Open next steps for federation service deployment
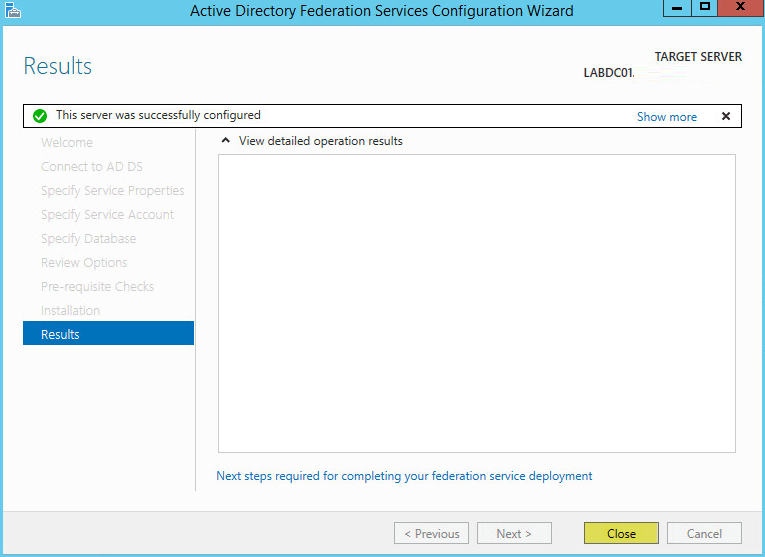This screenshot has height=557, width=765. tap(404, 476)
